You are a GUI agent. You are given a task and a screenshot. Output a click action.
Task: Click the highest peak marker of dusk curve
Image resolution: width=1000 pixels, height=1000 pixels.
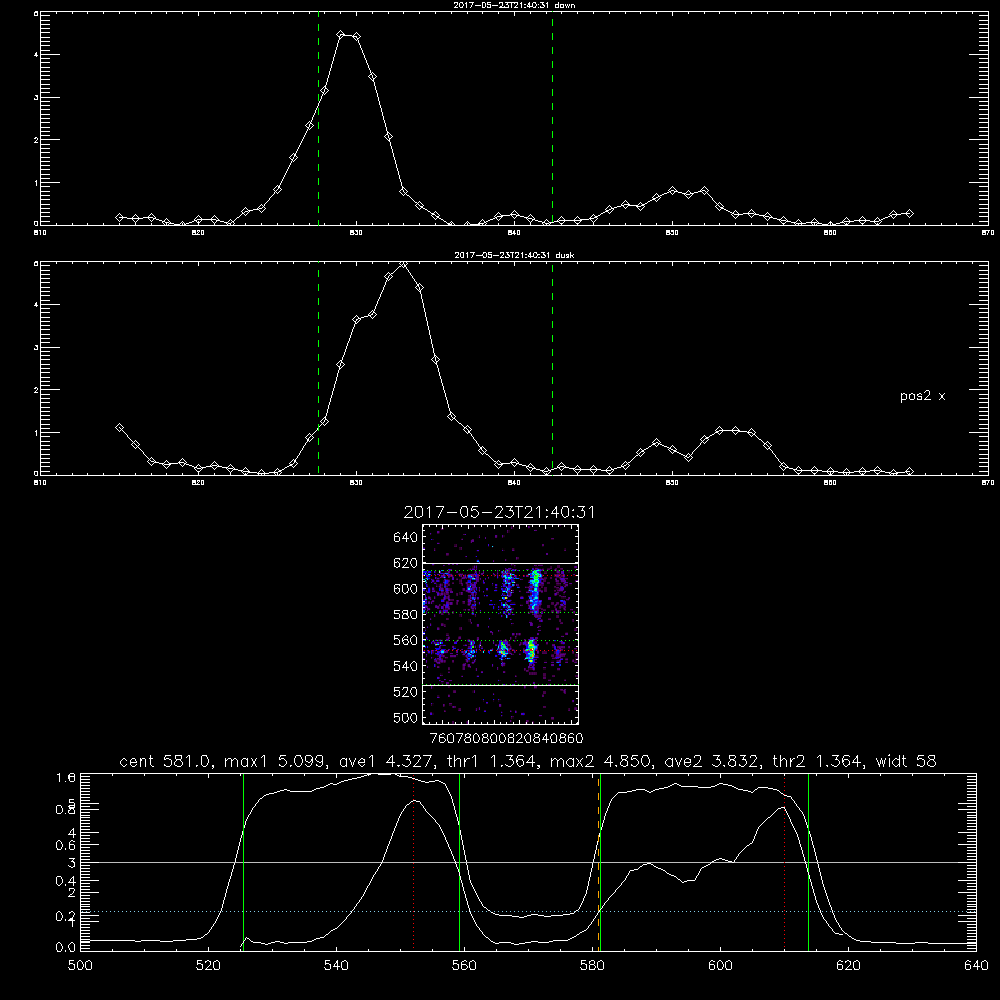pyautogui.click(x=403, y=264)
